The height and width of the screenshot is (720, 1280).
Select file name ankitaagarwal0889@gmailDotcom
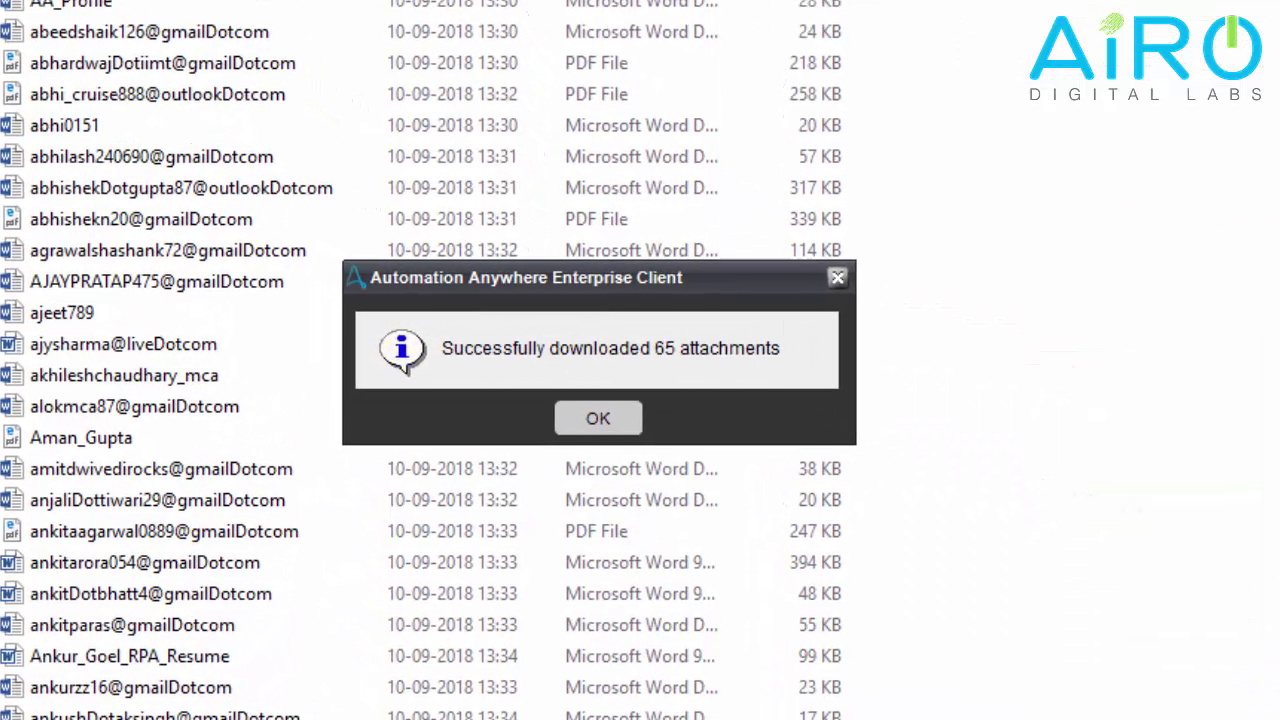(164, 532)
